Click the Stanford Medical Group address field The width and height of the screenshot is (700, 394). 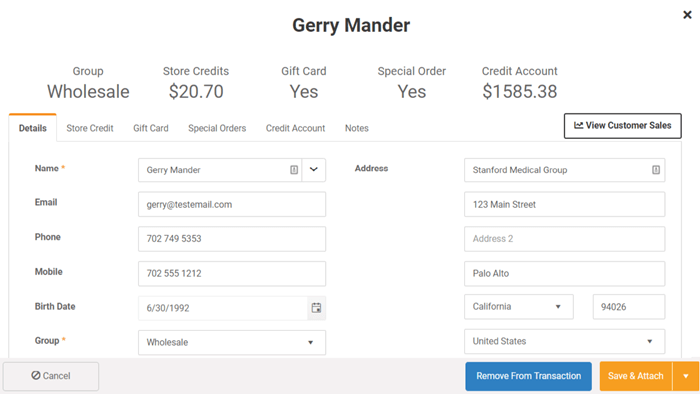564,170
